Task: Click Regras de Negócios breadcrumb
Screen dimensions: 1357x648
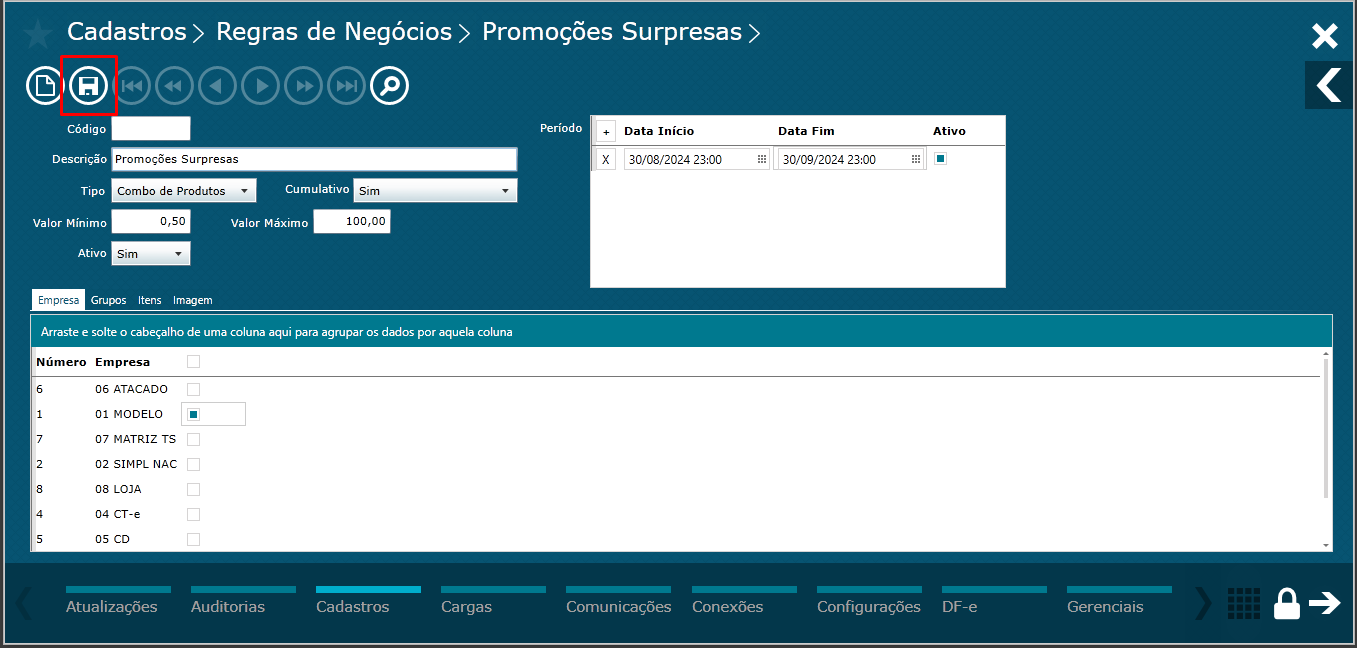Action: point(334,32)
